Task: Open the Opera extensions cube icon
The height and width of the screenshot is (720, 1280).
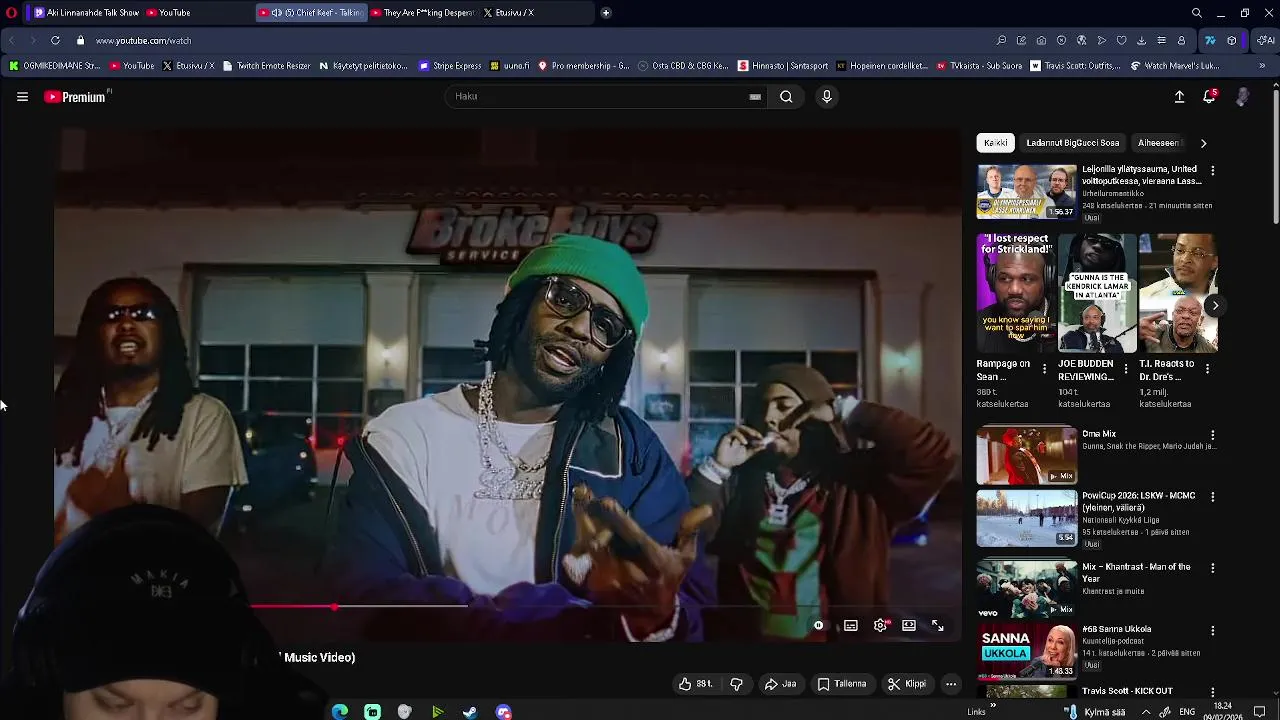Action: (x=1232, y=40)
